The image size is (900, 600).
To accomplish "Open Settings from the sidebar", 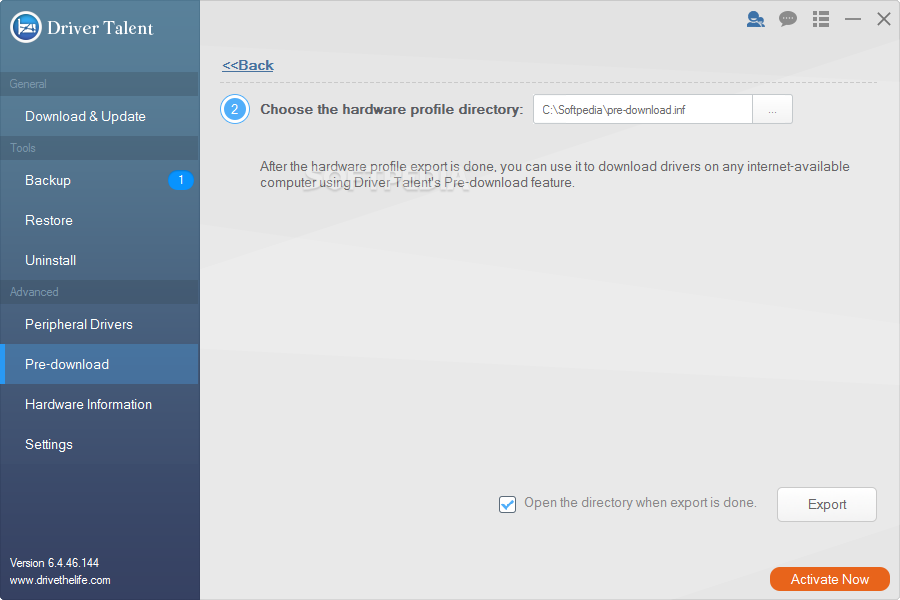I will point(99,444).
